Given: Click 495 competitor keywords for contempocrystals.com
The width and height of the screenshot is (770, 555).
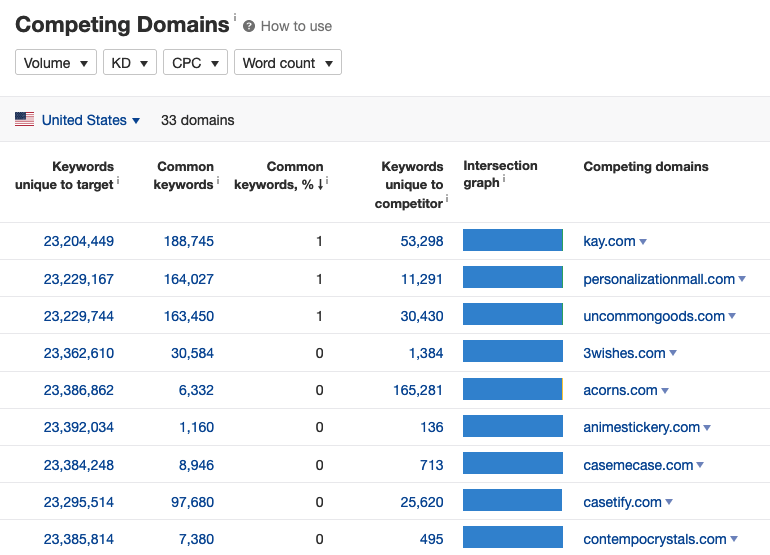Looking at the screenshot, I should tap(432, 539).
